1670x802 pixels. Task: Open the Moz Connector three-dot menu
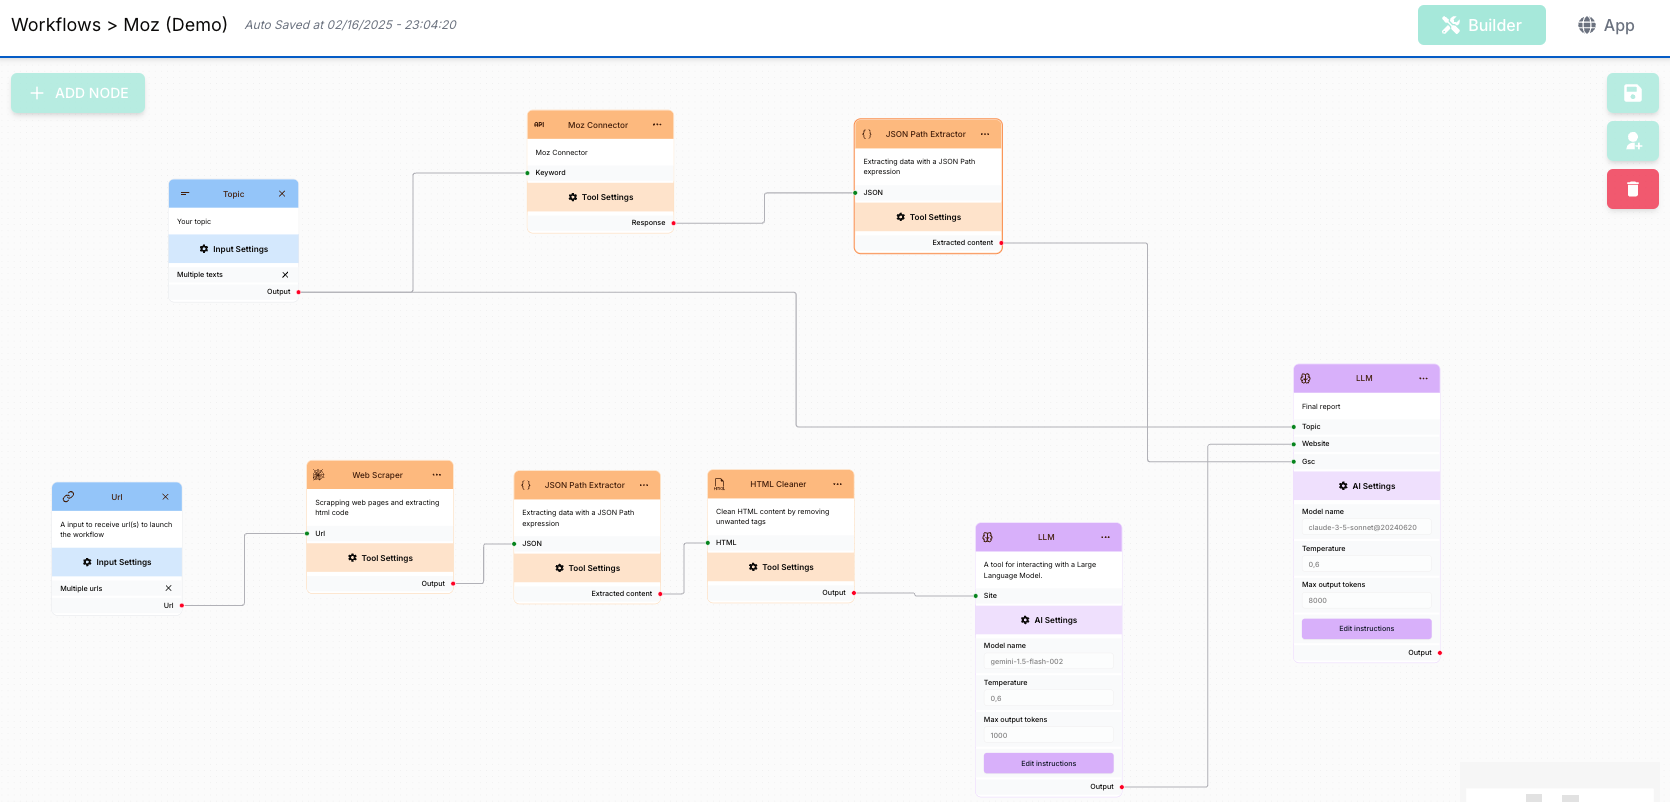tap(657, 125)
